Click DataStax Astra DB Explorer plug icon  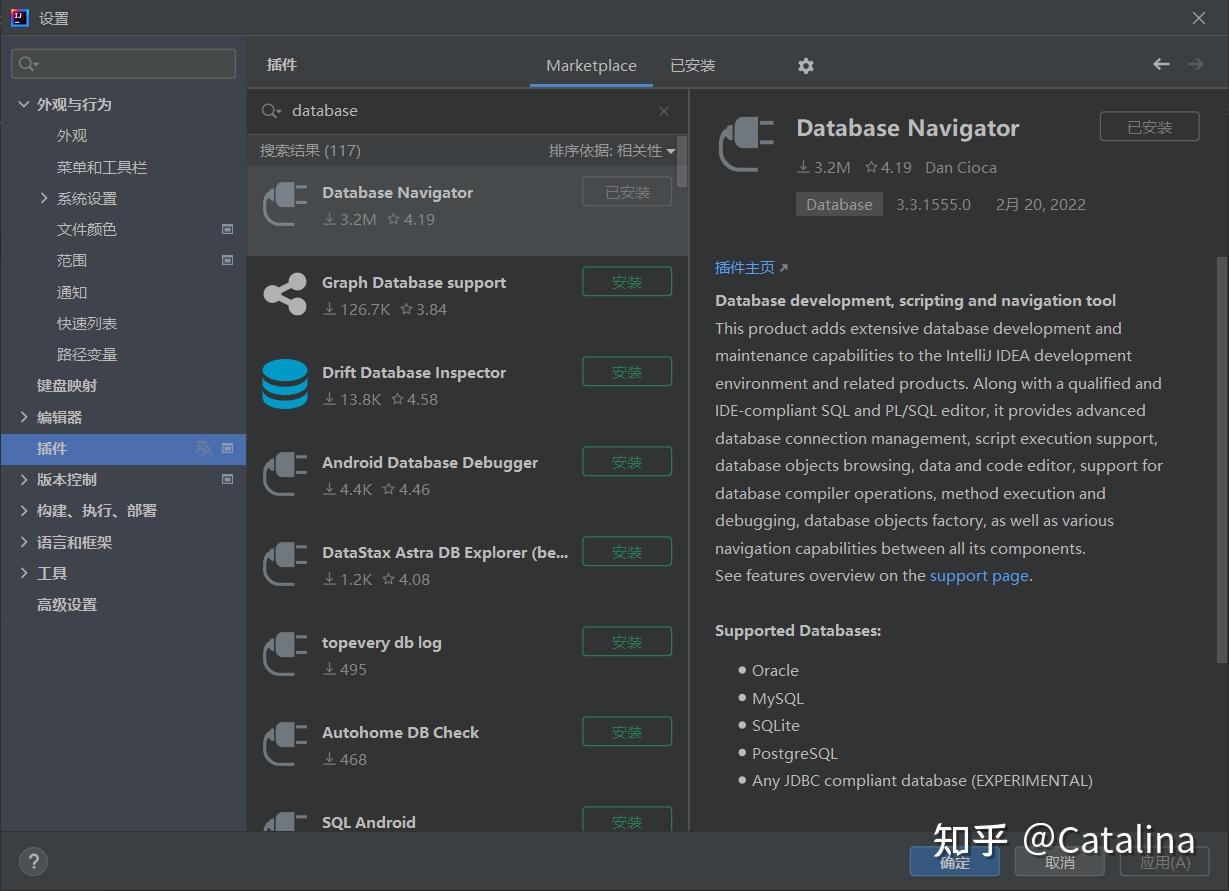tap(285, 565)
